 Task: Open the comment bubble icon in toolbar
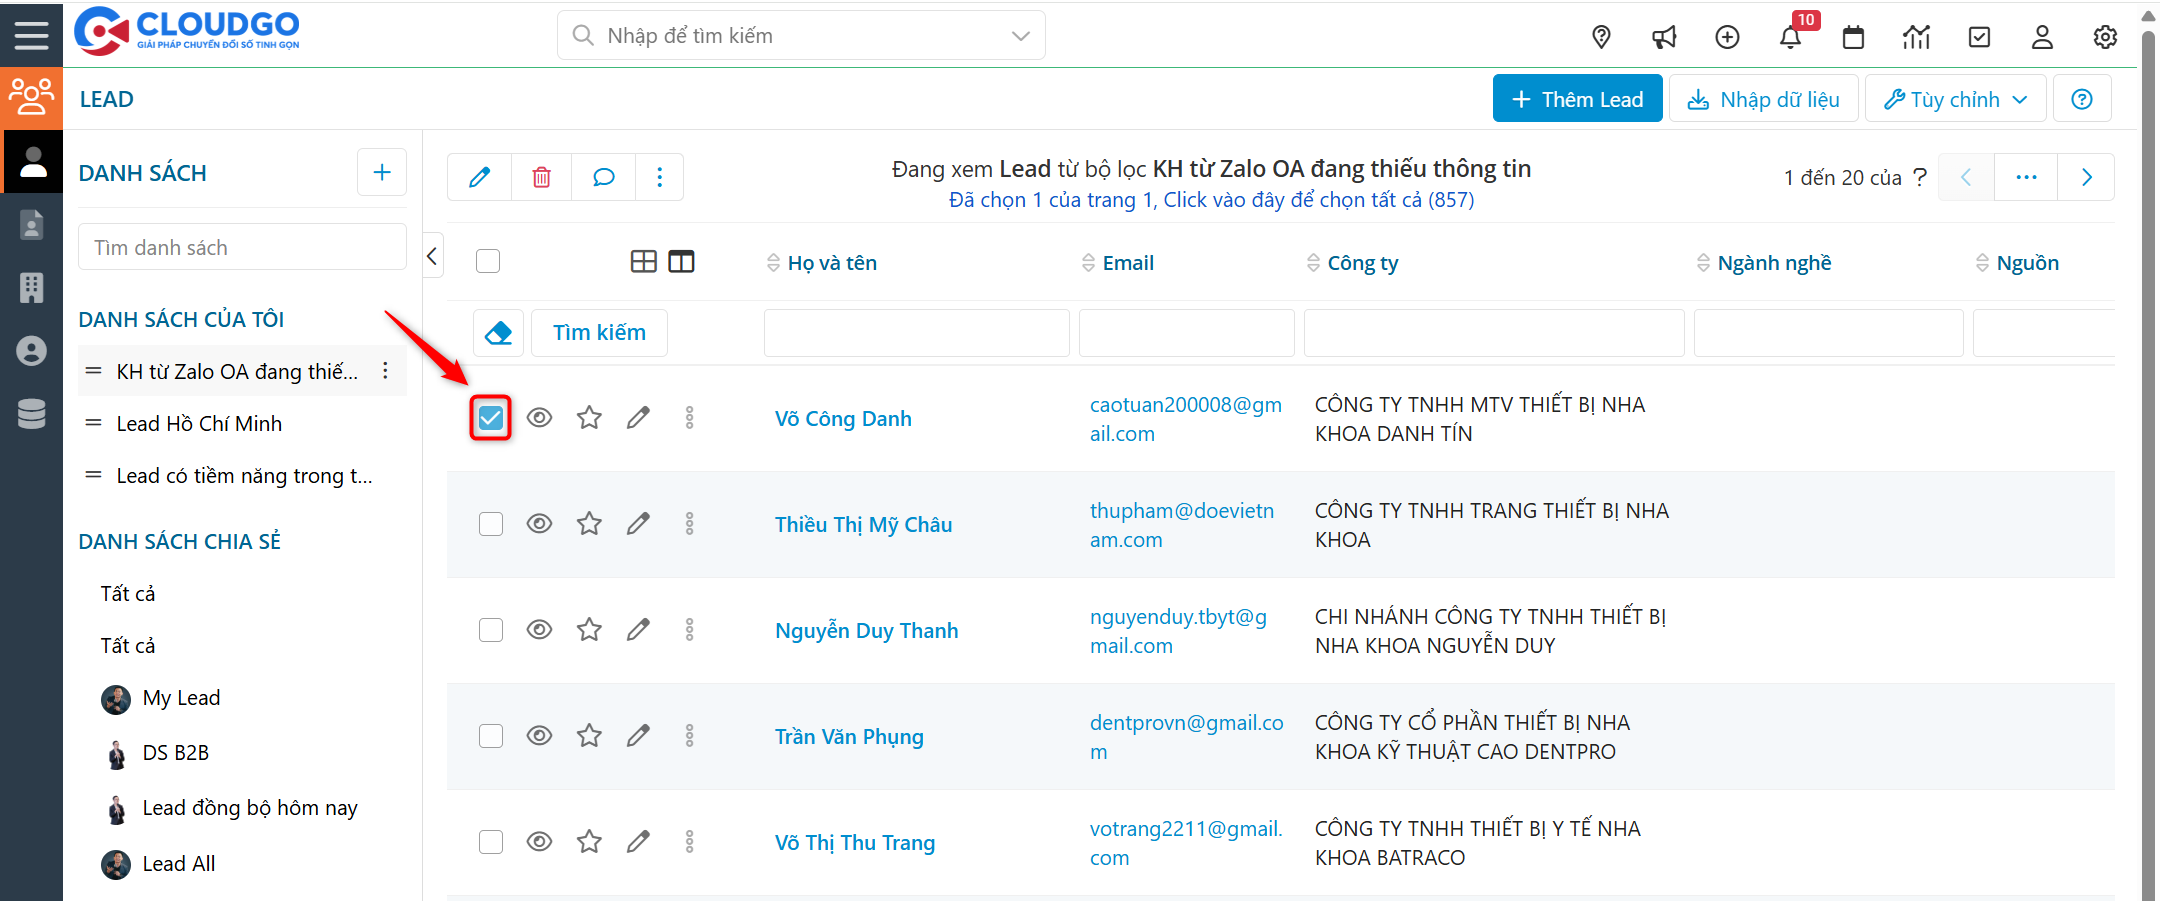tap(603, 177)
